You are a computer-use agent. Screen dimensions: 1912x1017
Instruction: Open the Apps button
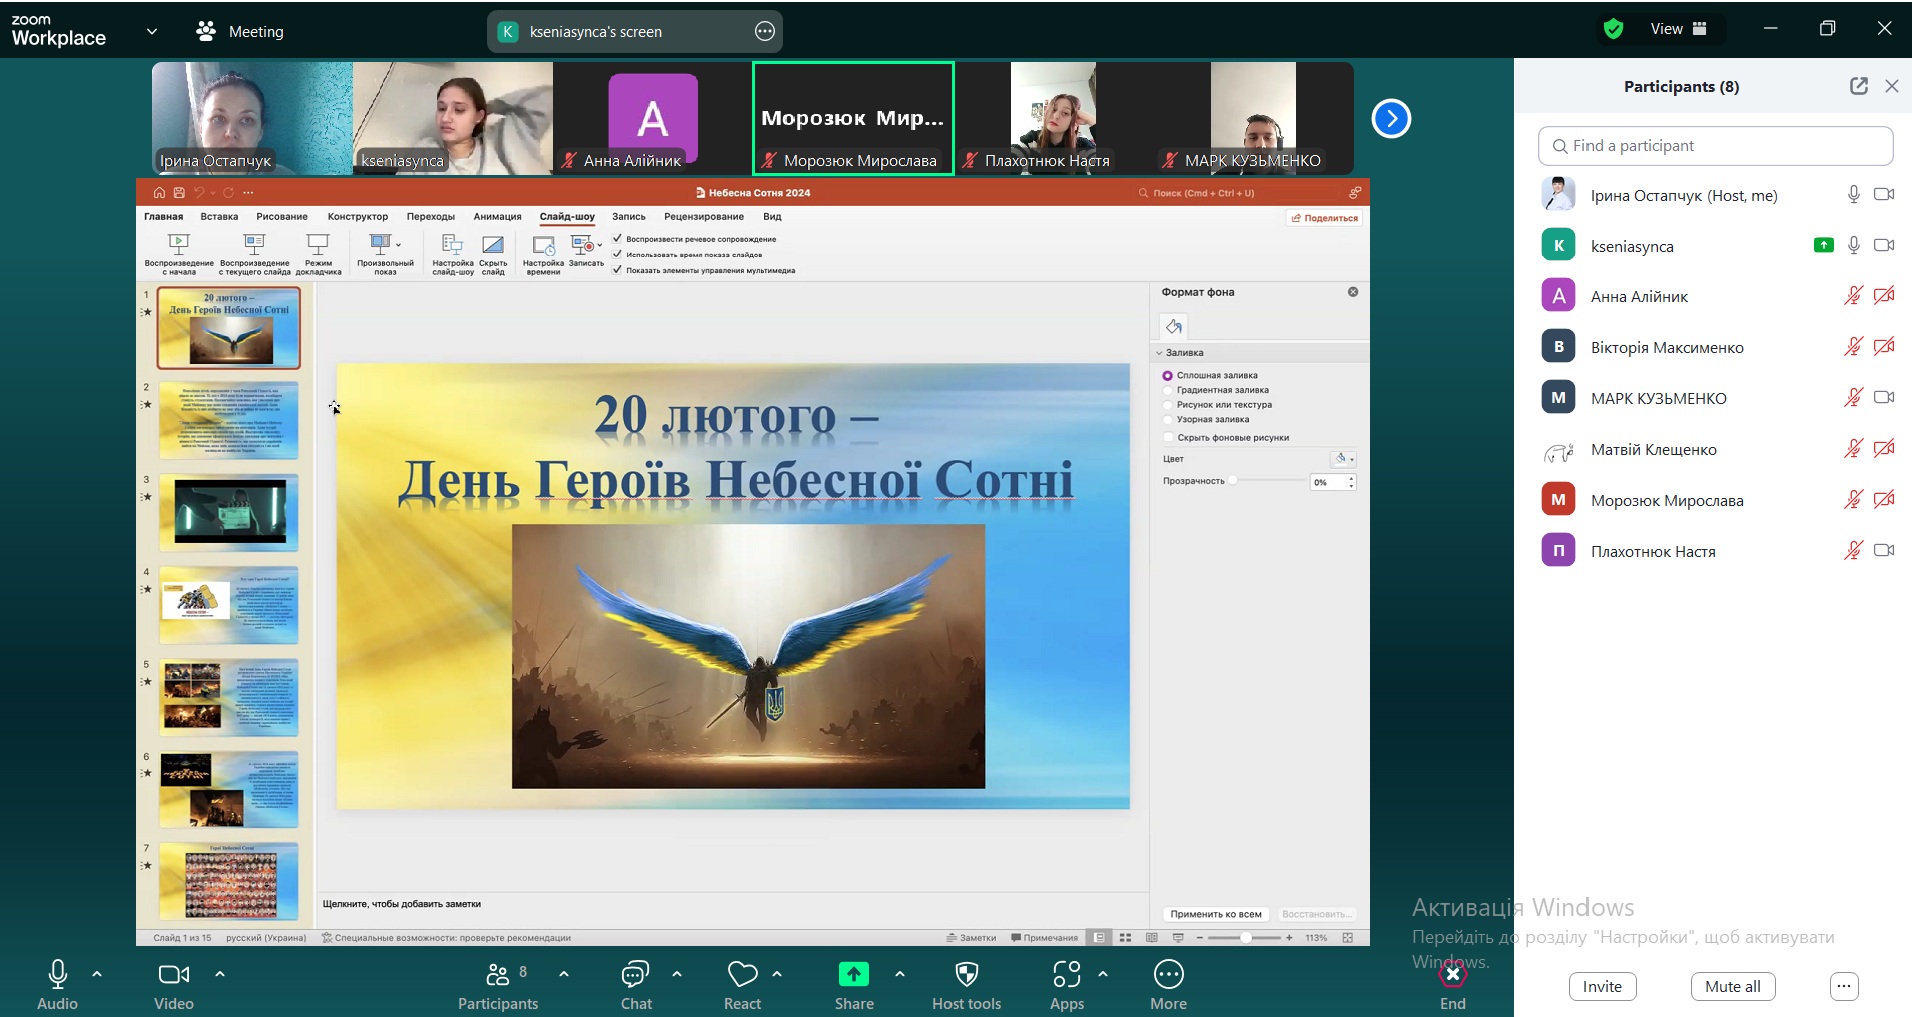pos(1067,984)
